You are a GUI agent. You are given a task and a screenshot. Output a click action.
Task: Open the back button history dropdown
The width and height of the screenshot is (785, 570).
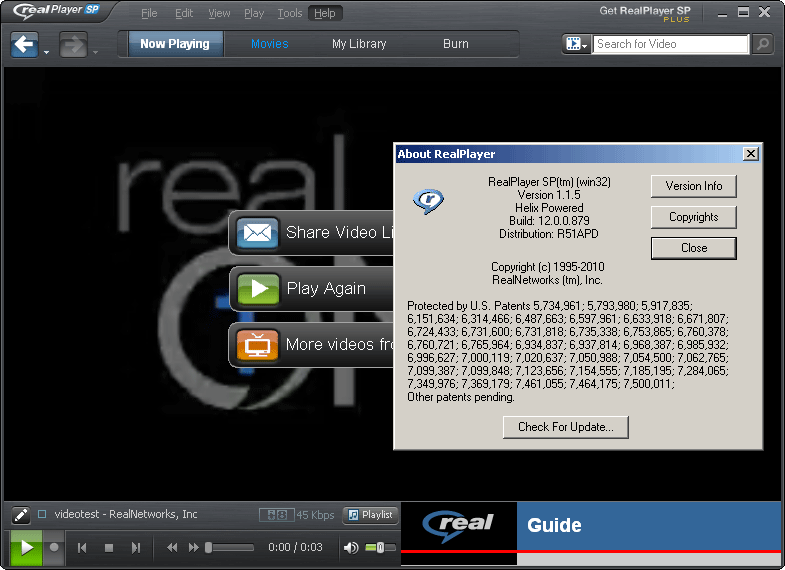(x=46, y=52)
